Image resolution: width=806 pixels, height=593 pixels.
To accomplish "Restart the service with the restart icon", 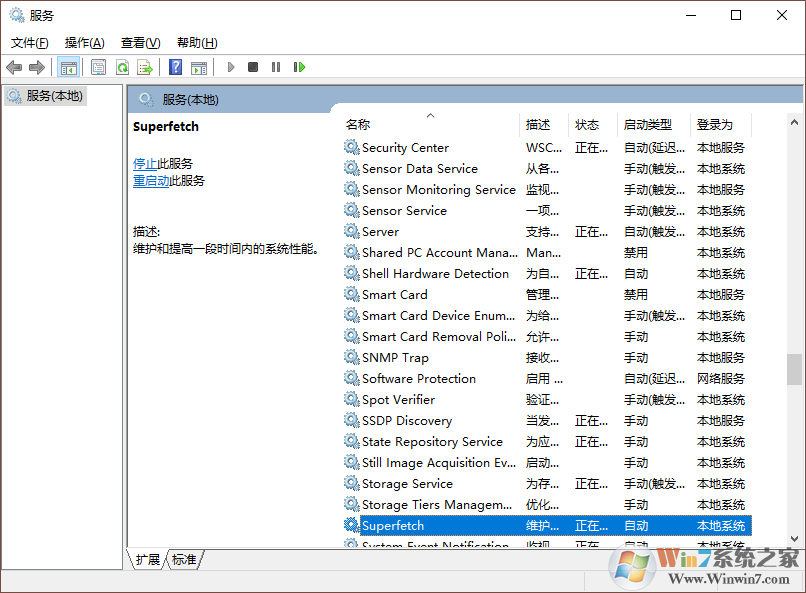I will click(300, 67).
